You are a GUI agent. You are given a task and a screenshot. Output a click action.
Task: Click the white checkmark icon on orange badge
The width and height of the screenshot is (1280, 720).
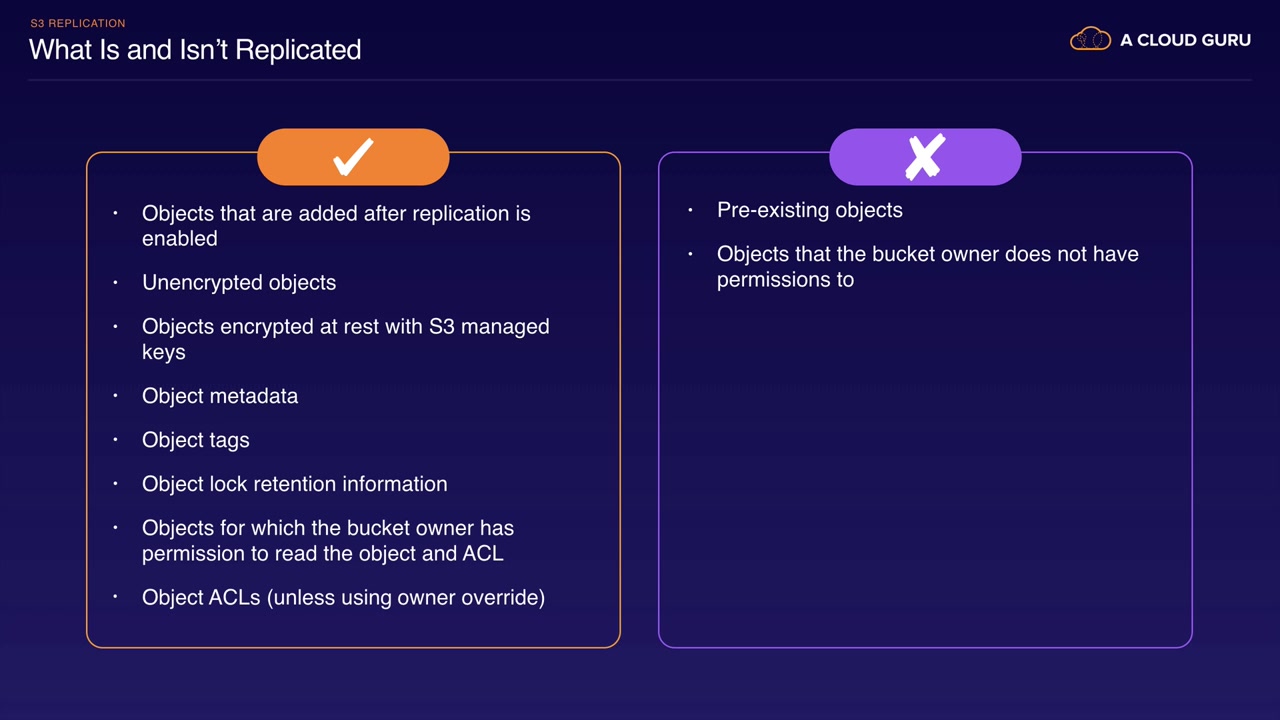(353, 157)
